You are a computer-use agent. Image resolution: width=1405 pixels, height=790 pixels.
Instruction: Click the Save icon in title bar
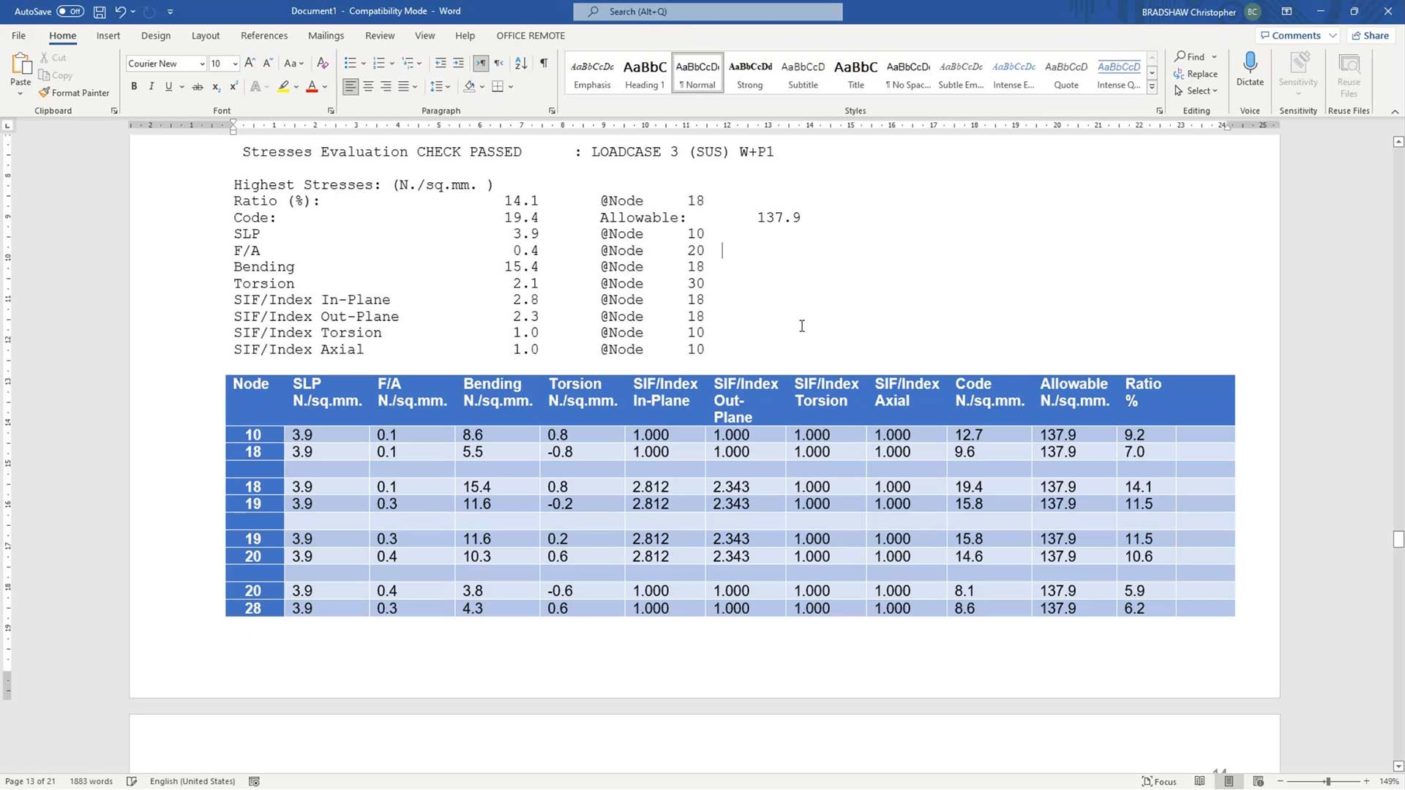99,11
